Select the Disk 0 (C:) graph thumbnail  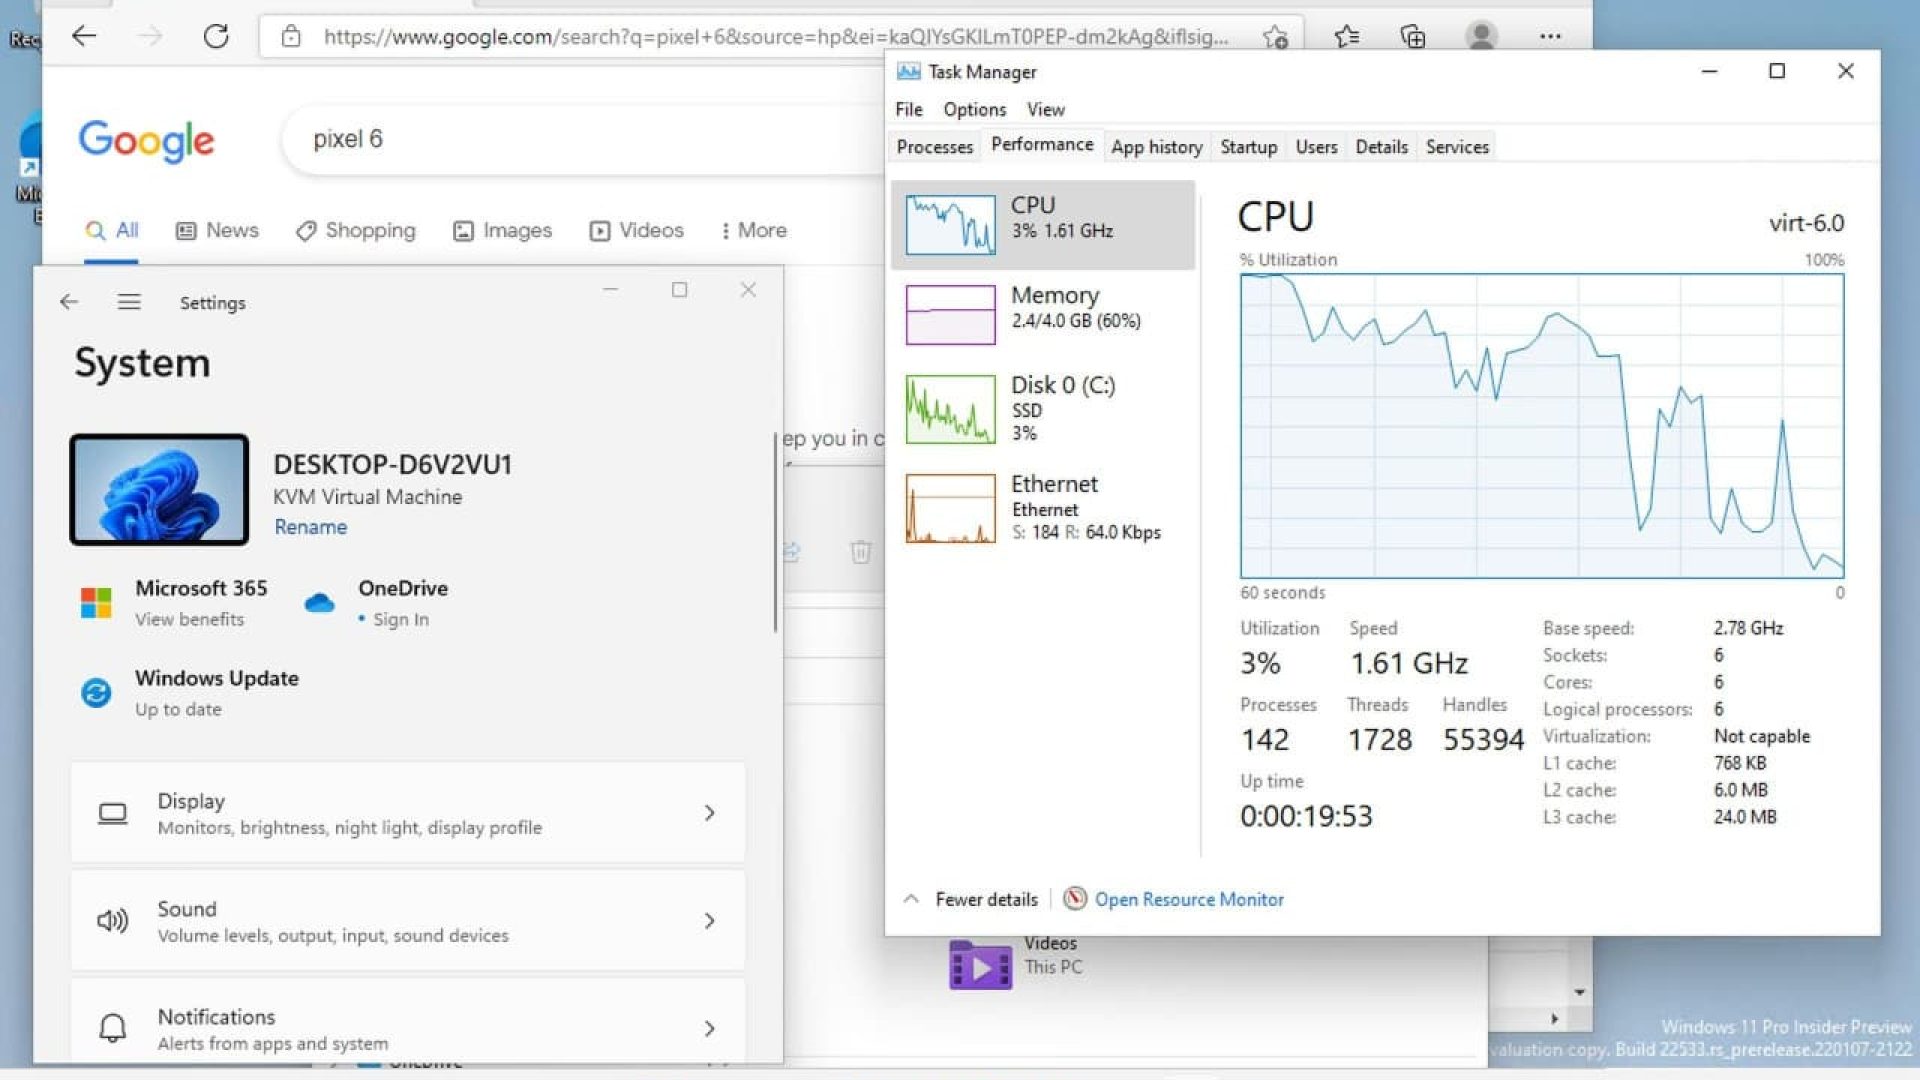point(950,409)
